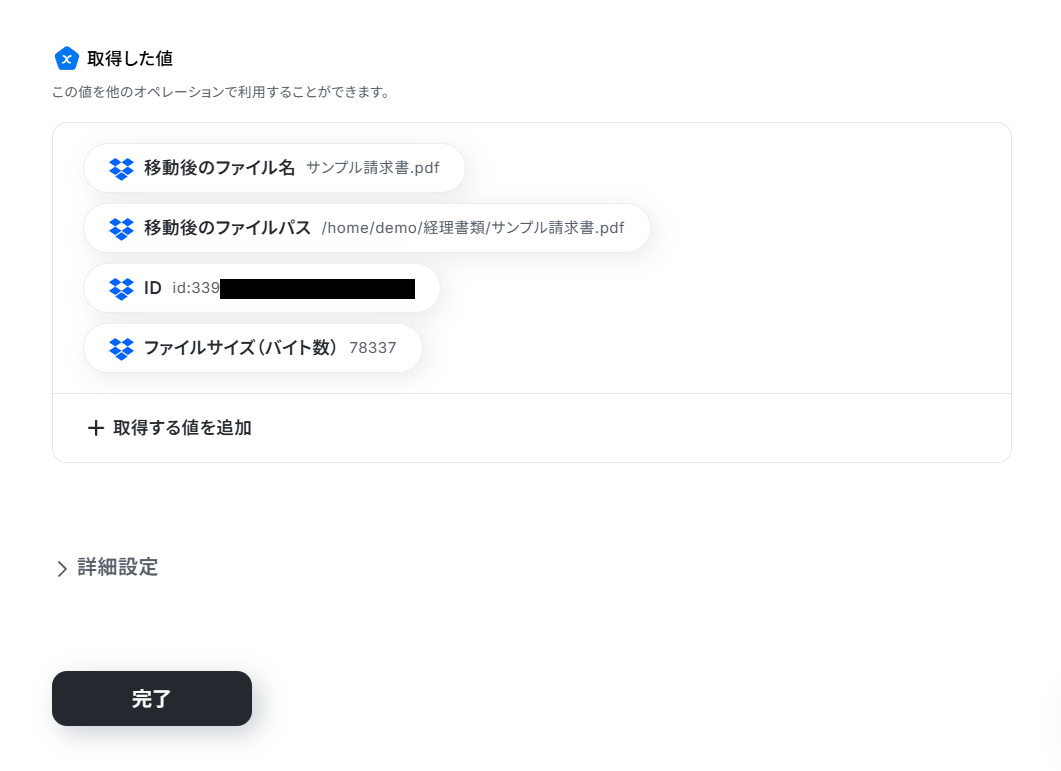The width and height of the screenshot is (1061, 771).
Task: Select the 移動後のファイル名 value chip
Action: (x=274, y=168)
